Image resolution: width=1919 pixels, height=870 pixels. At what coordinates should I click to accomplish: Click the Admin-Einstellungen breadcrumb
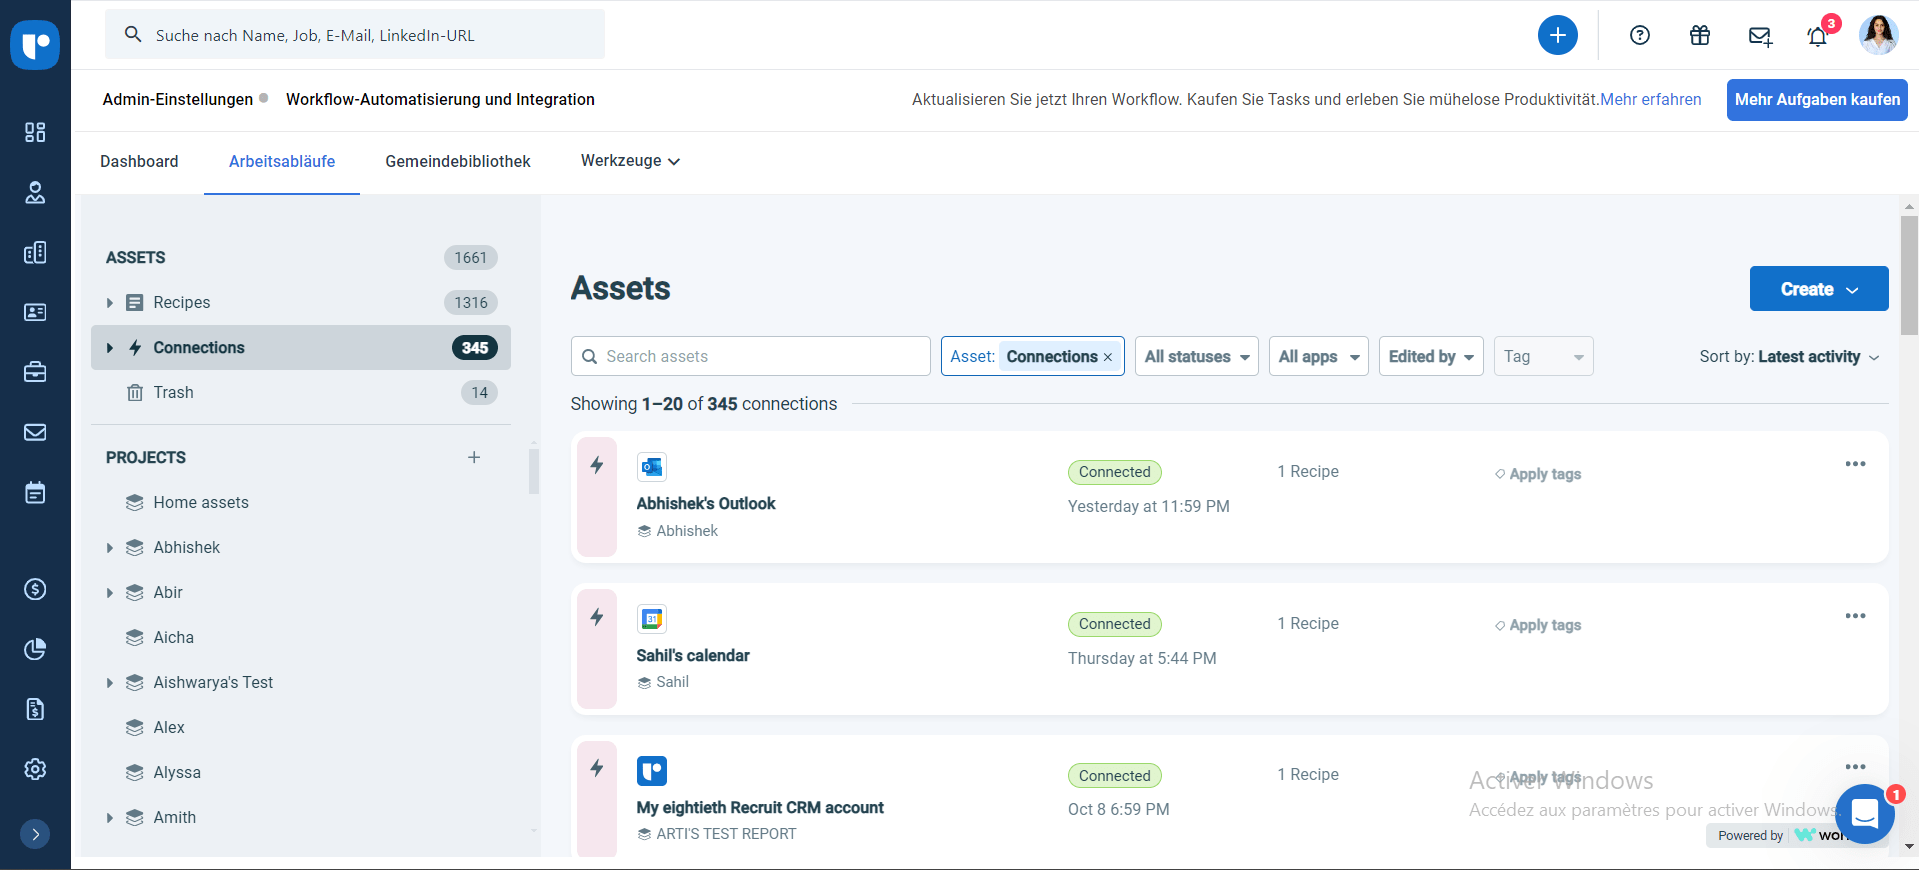(178, 99)
